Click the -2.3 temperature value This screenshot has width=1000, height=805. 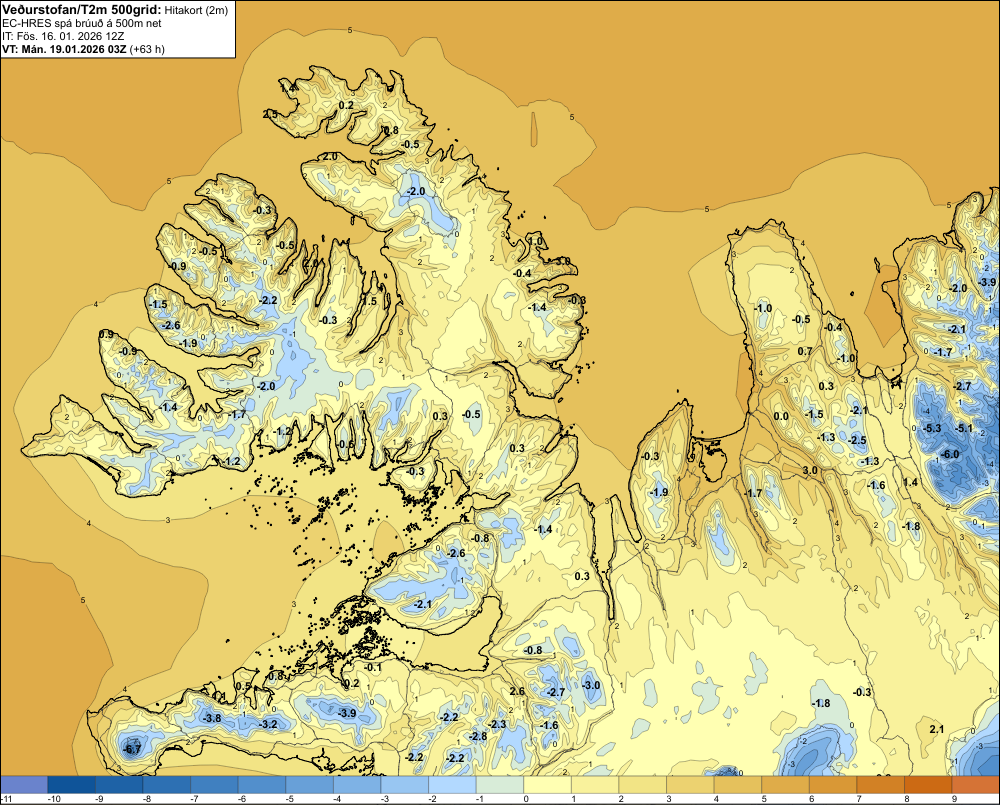coord(497,724)
